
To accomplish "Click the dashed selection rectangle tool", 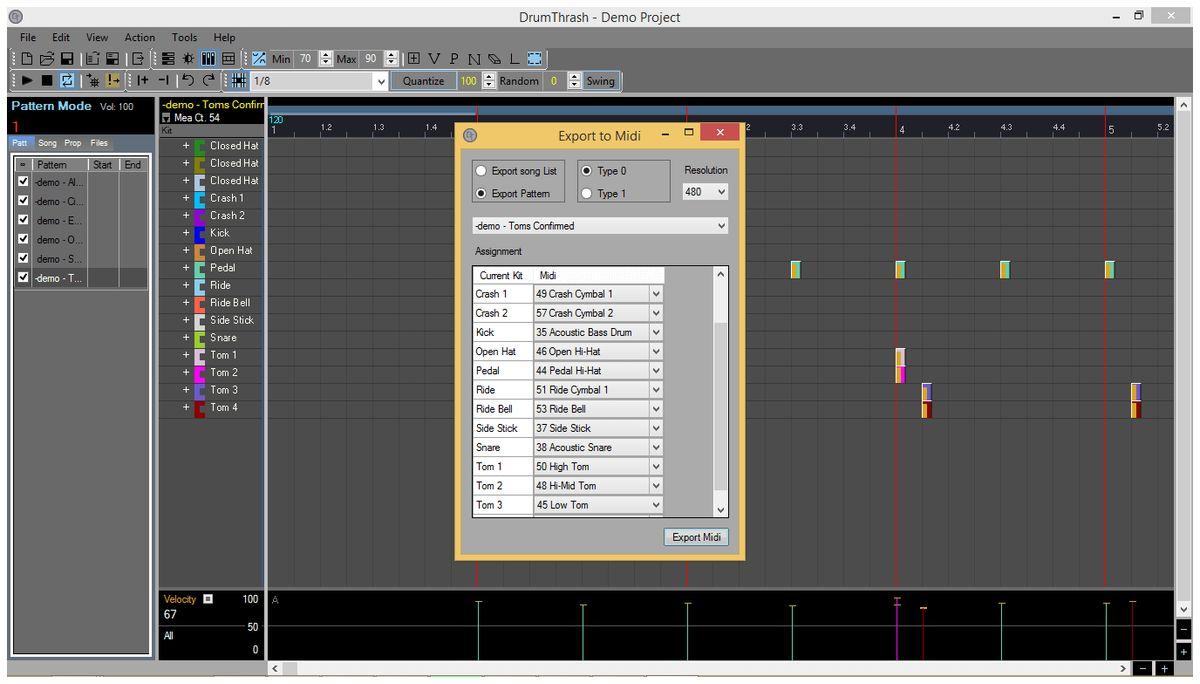I will [x=535, y=59].
